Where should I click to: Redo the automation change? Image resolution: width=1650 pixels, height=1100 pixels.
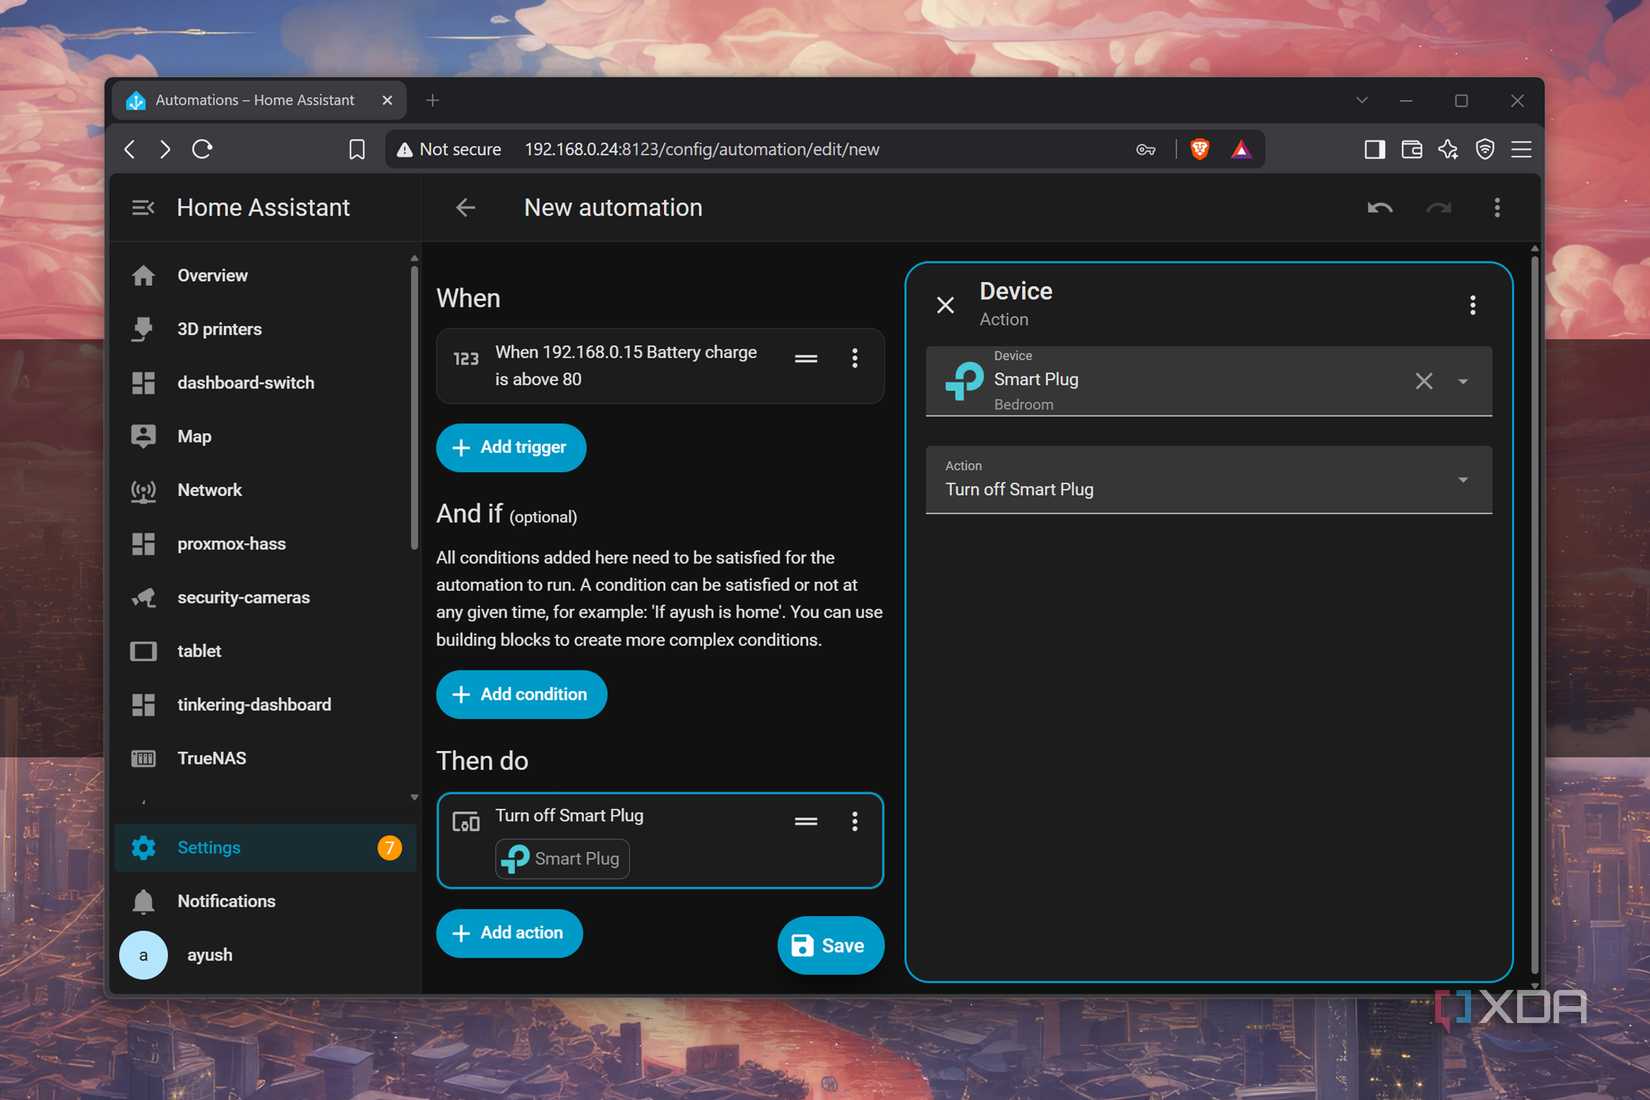(1439, 207)
